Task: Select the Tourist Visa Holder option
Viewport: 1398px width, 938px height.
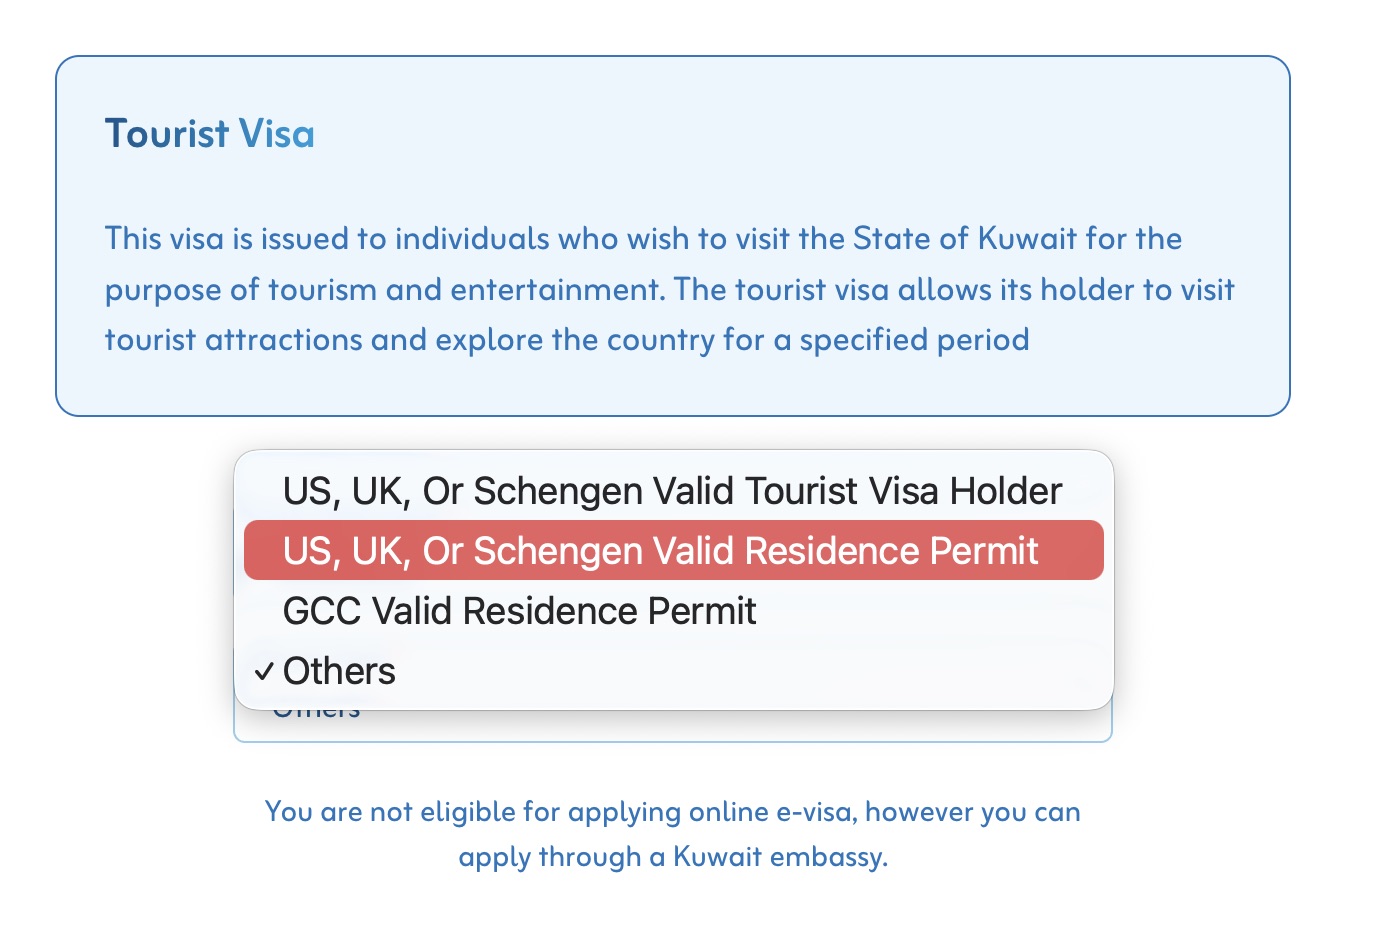Action: pyautogui.click(x=672, y=491)
